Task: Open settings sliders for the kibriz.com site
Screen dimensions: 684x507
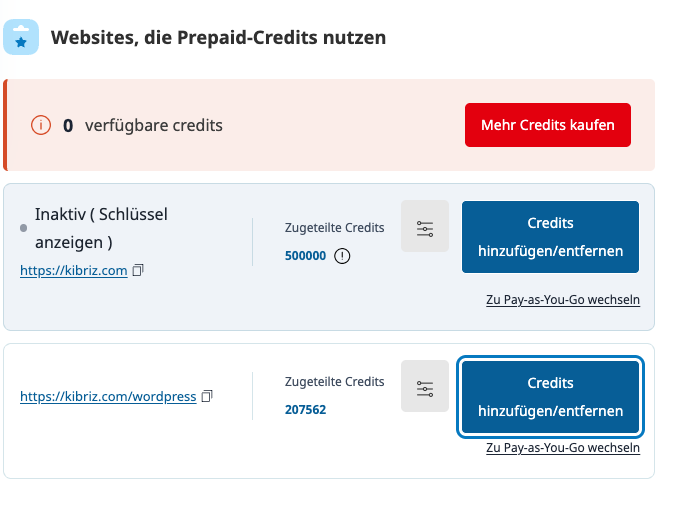Action: pyautogui.click(x=425, y=227)
